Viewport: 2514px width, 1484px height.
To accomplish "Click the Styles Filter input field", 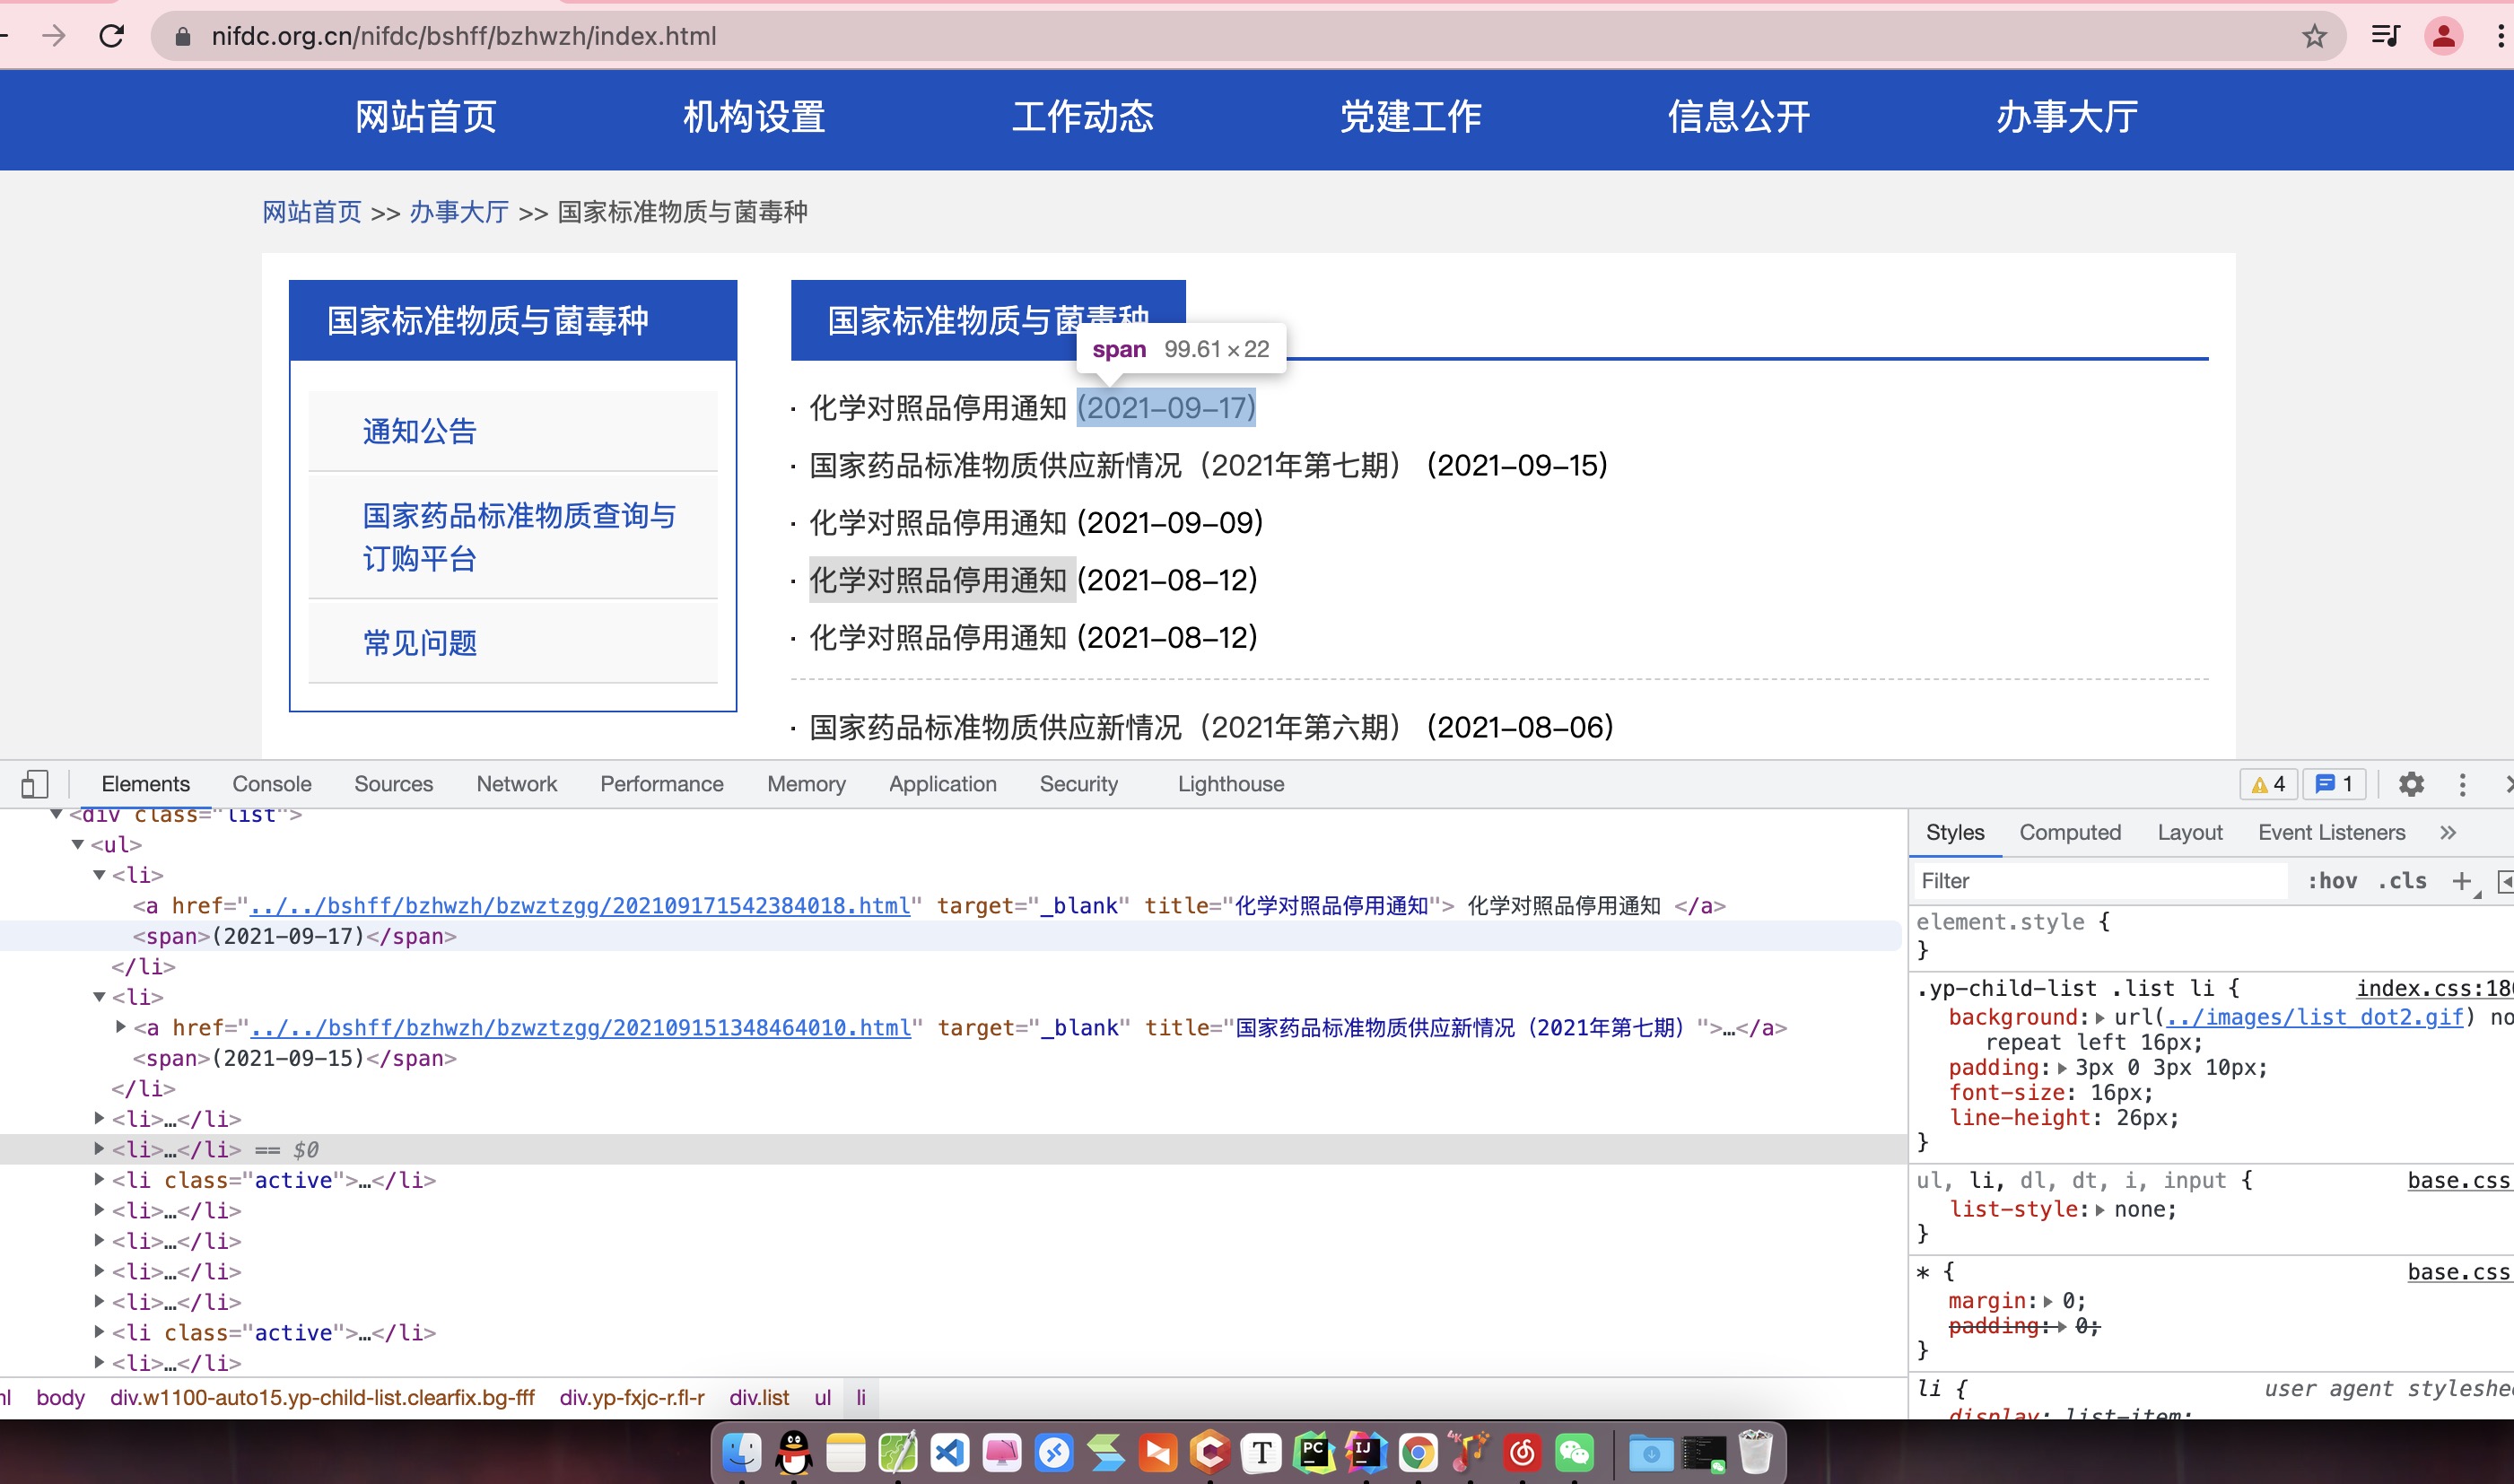I will point(2100,880).
